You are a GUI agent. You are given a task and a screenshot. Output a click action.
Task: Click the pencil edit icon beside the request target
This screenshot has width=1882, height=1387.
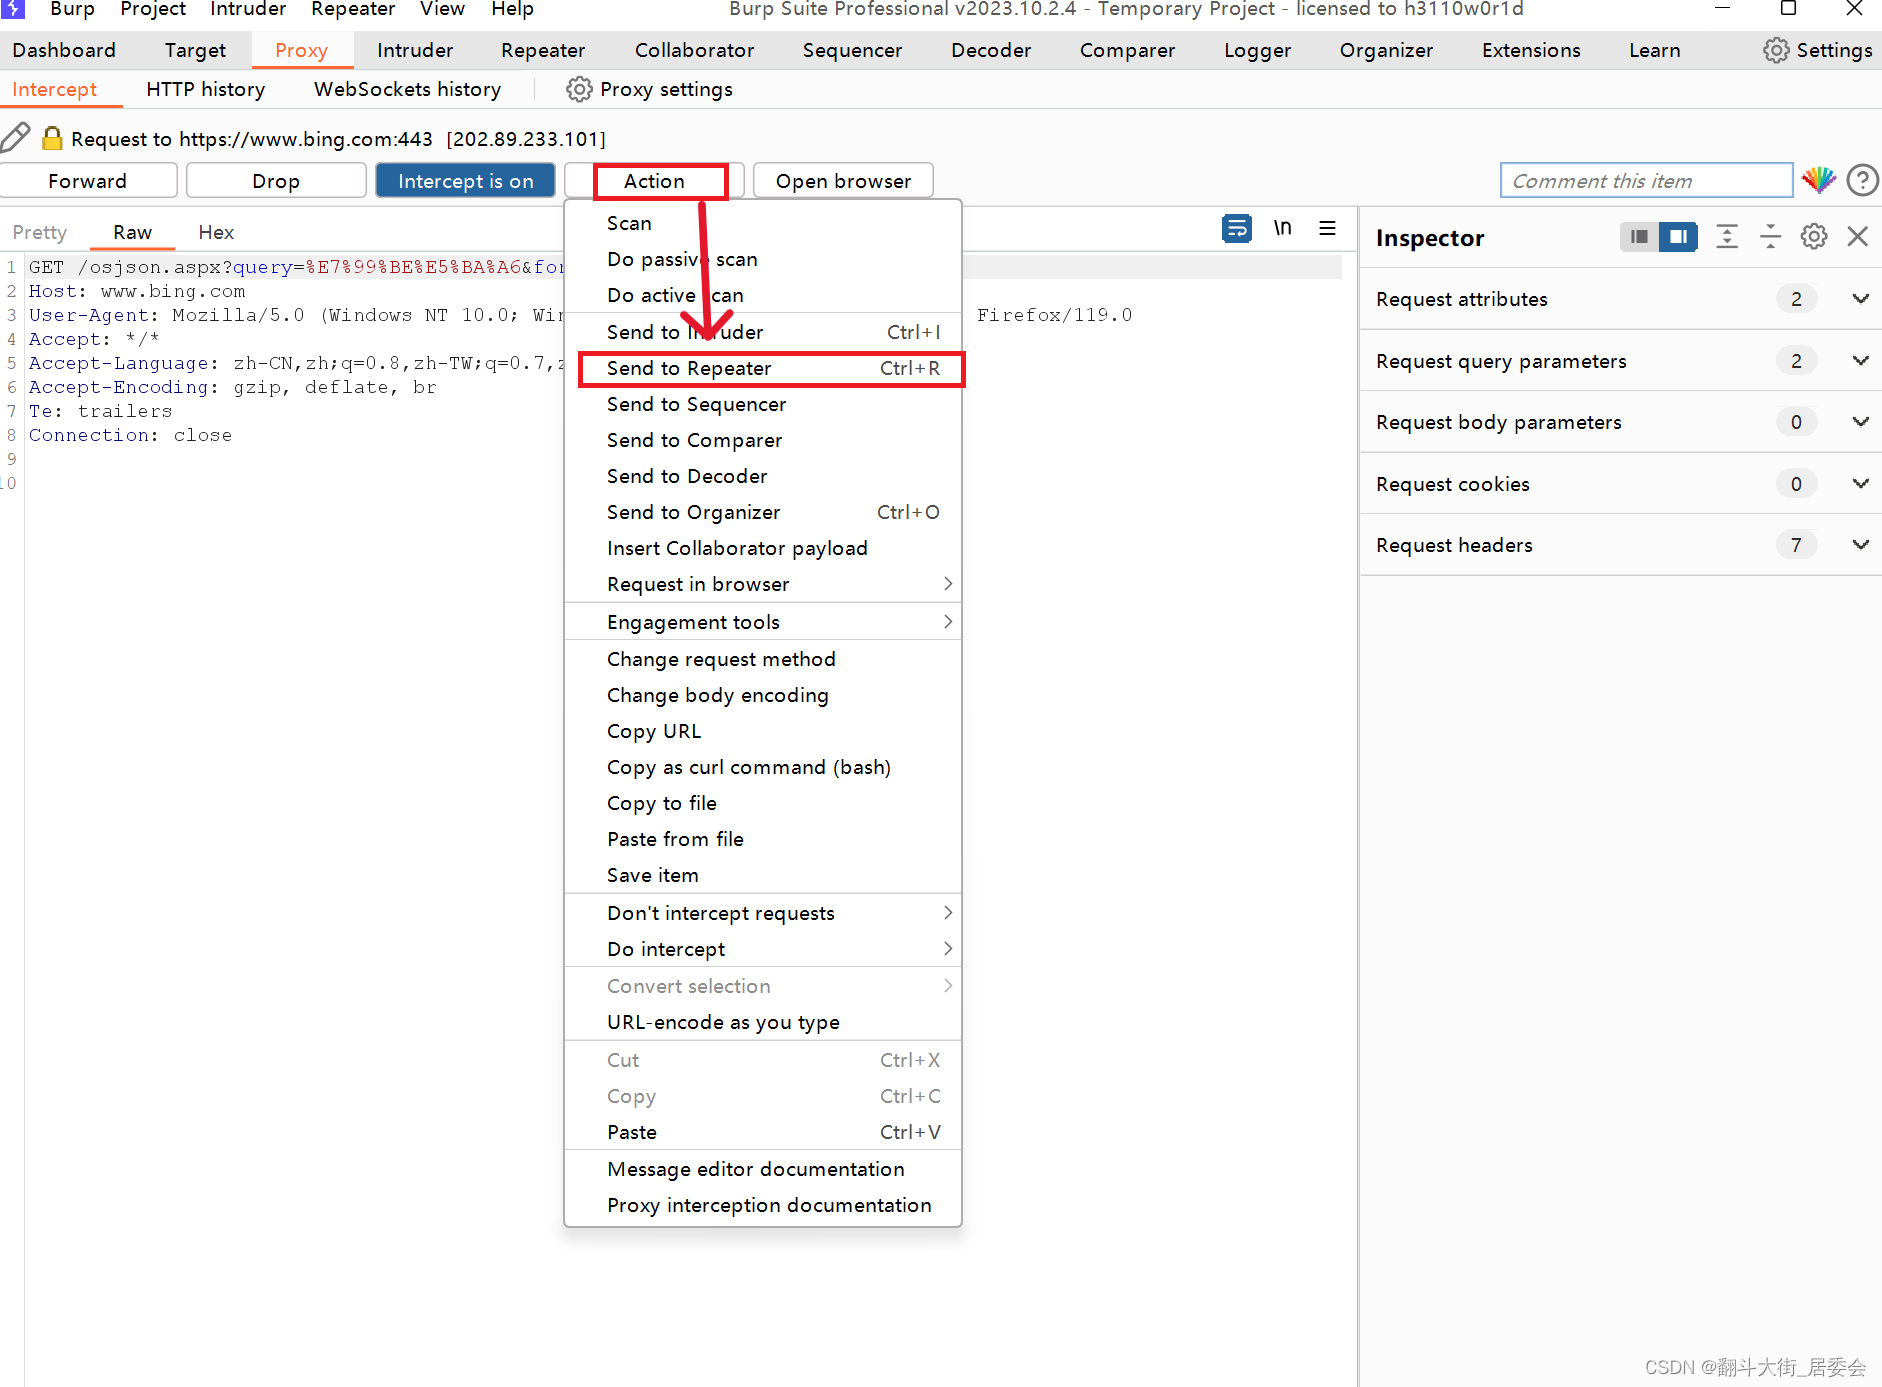pyautogui.click(x=15, y=137)
